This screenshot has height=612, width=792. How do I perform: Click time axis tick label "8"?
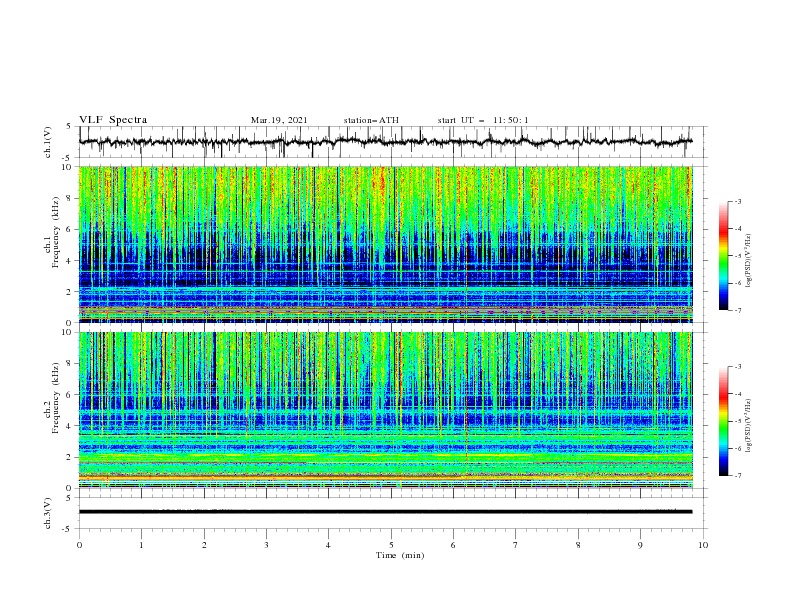point(578,545)
